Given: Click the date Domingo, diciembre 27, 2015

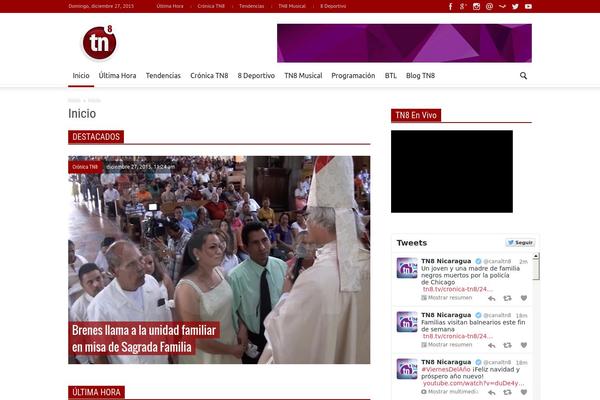Looking at the screenshot, I should pyautogui.click(x=101, y=7).
